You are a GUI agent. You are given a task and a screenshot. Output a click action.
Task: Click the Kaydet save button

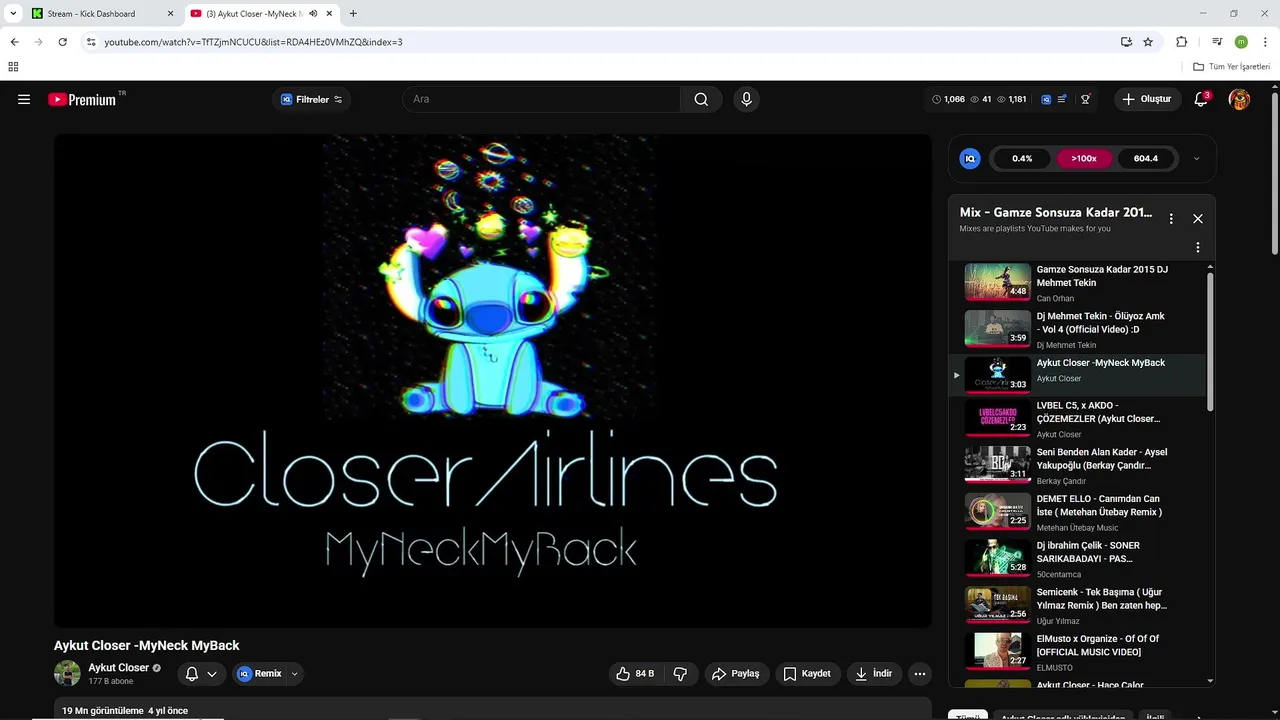pyautogui.click(x=807, y=674)
